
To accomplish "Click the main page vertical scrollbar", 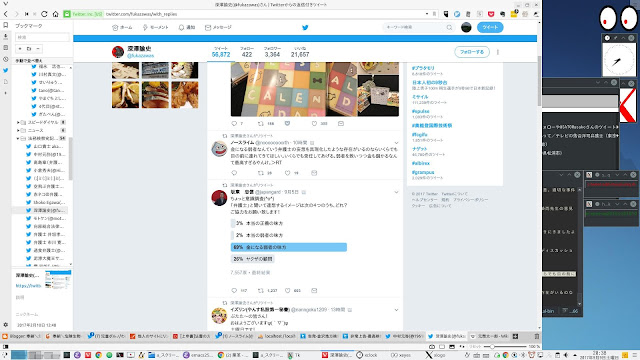I will pos(539,82).
